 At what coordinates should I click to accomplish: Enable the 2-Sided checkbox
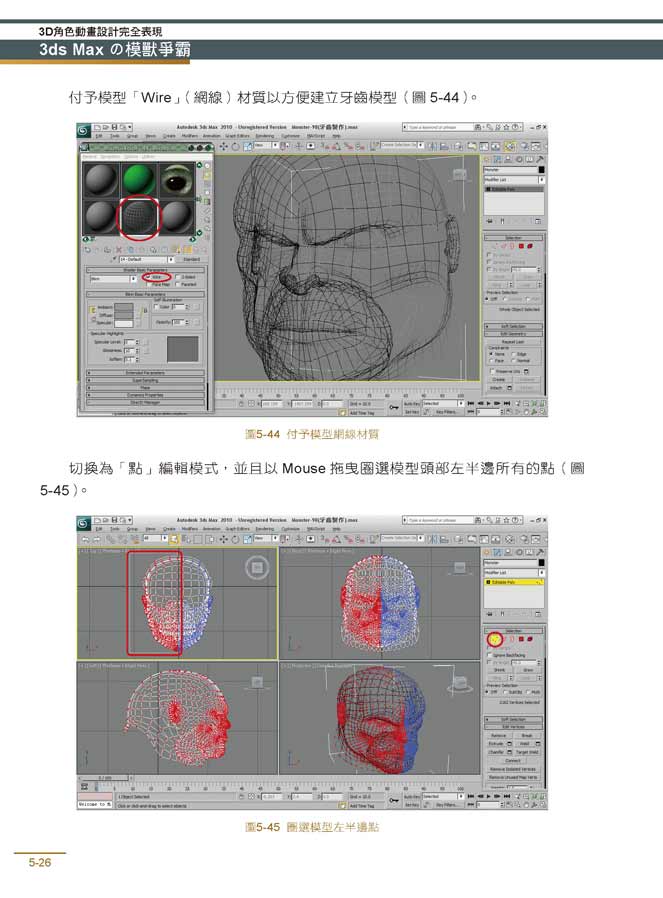(177, 277)
